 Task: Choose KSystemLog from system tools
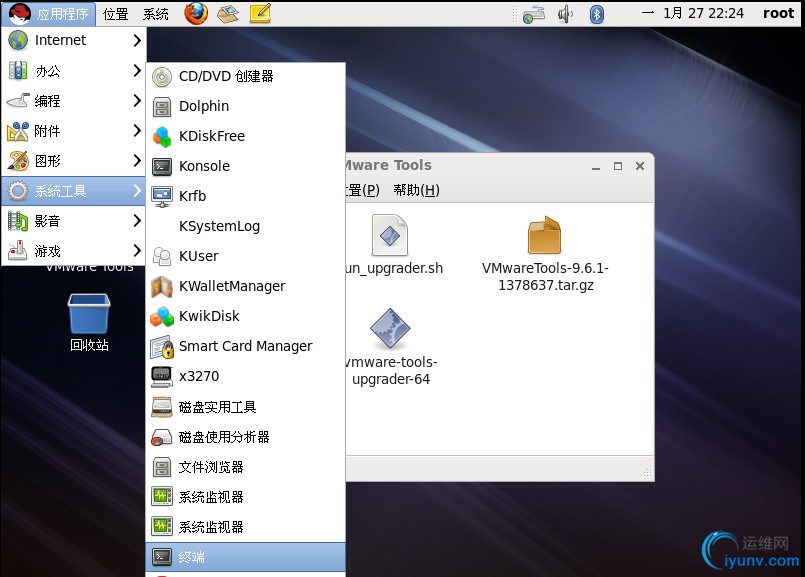[x=245, y=226]
